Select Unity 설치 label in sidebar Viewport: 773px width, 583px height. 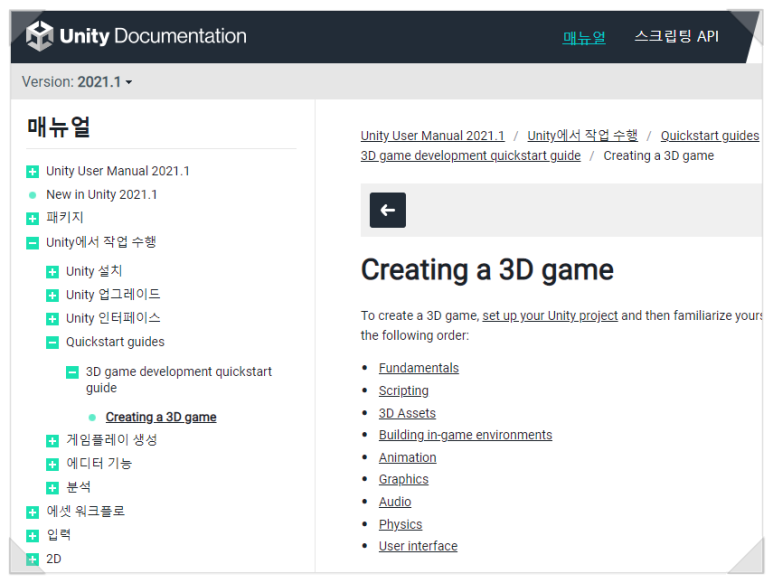94,271
